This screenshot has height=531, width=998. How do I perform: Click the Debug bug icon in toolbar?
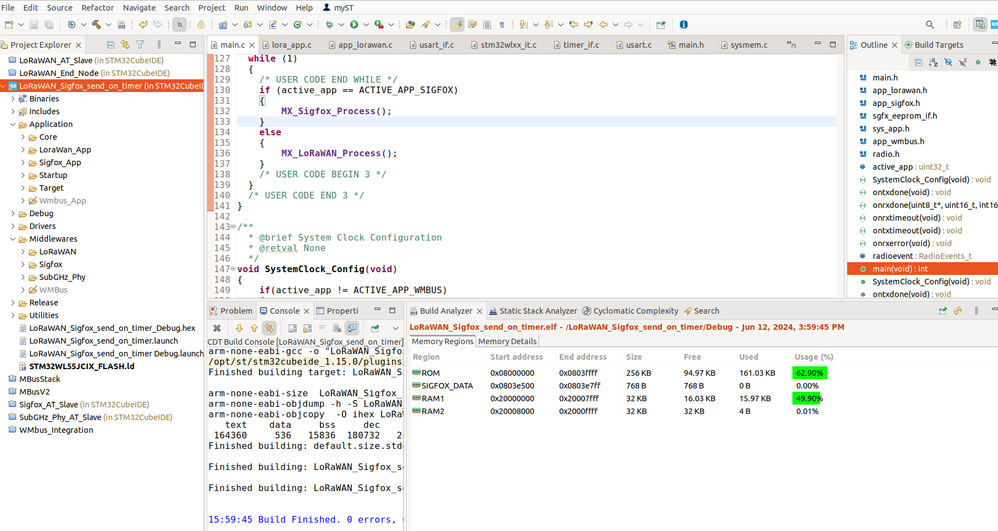point(329,25)
